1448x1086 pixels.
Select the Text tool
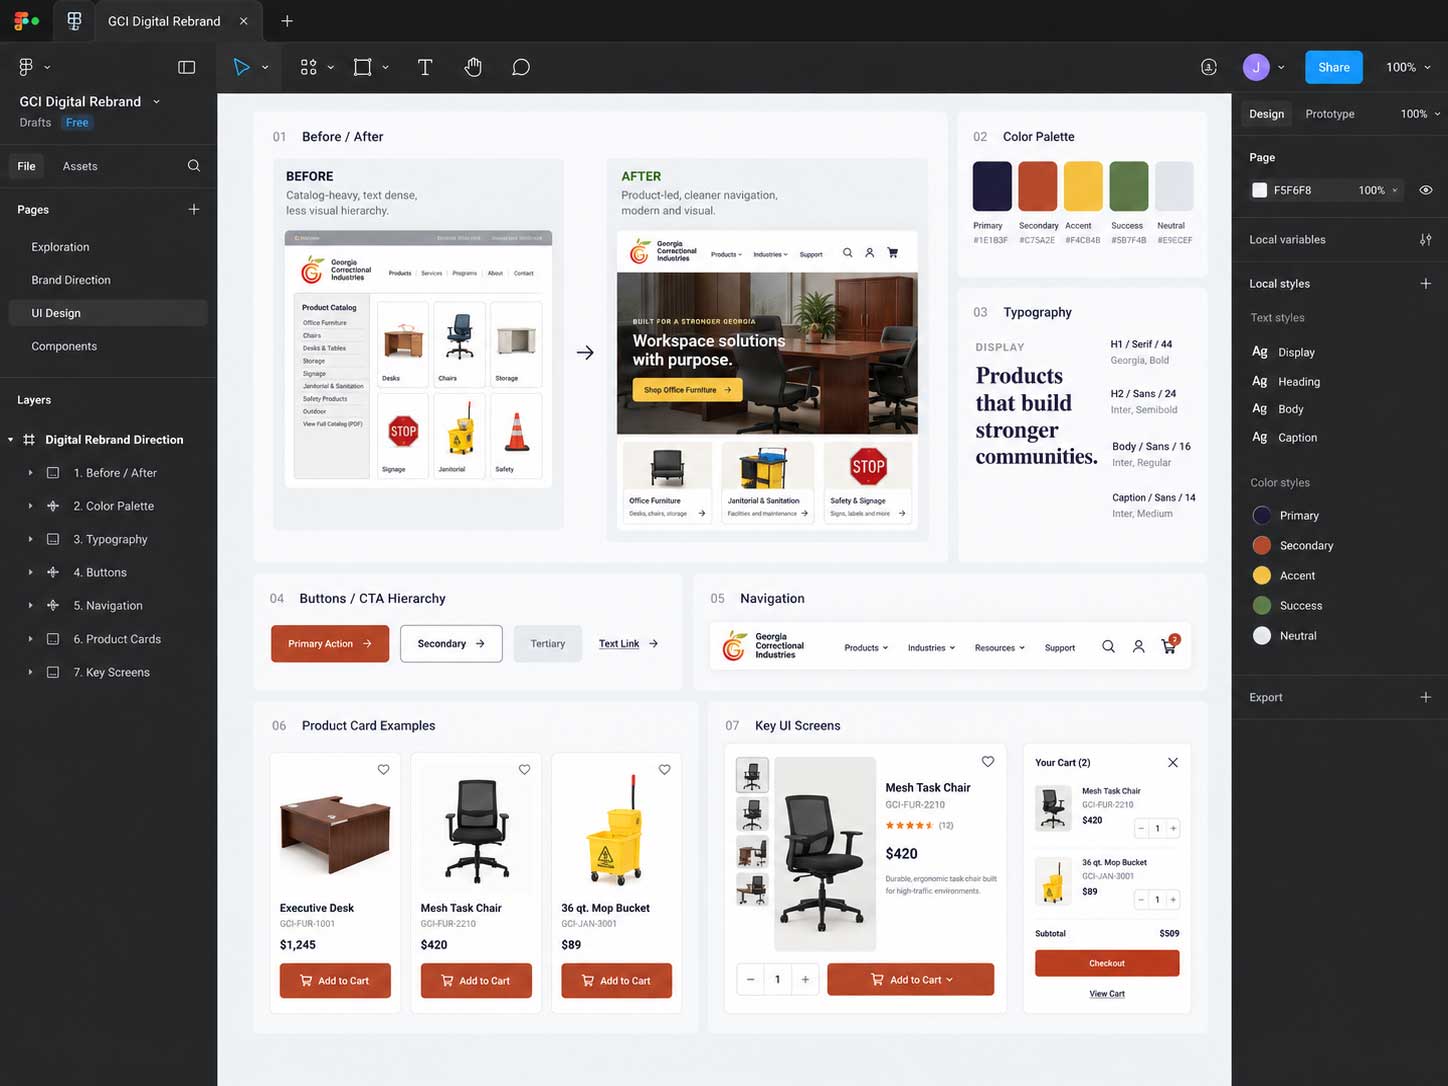click(x=425, y=67)
